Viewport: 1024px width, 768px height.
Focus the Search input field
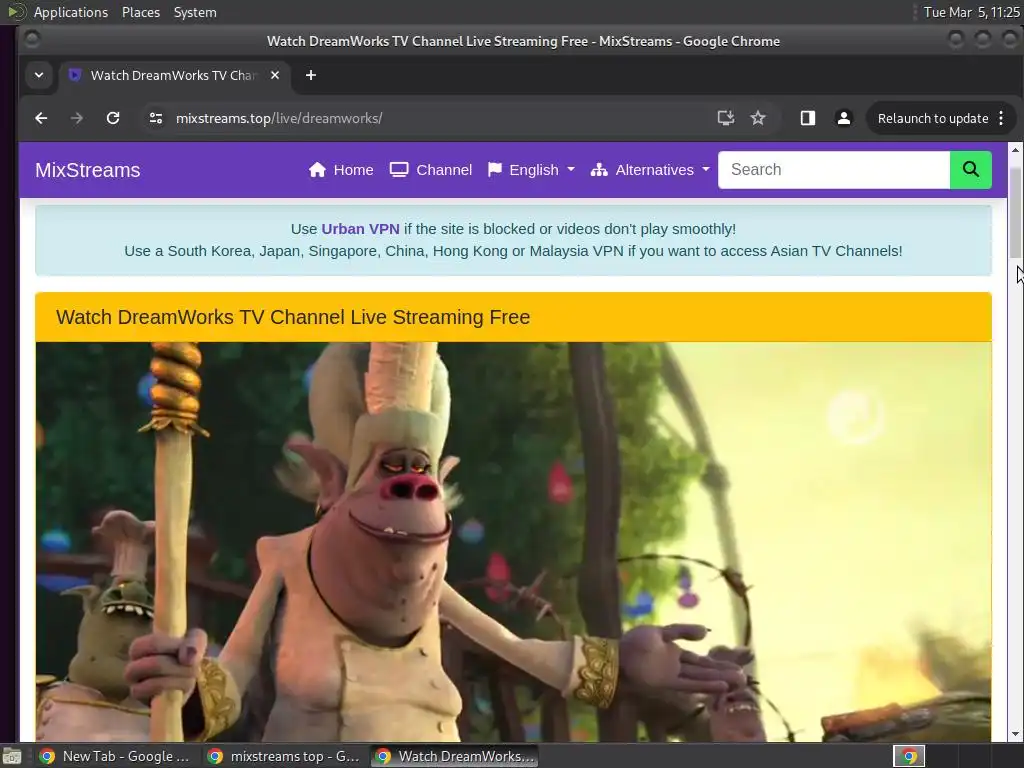[834, 170]
